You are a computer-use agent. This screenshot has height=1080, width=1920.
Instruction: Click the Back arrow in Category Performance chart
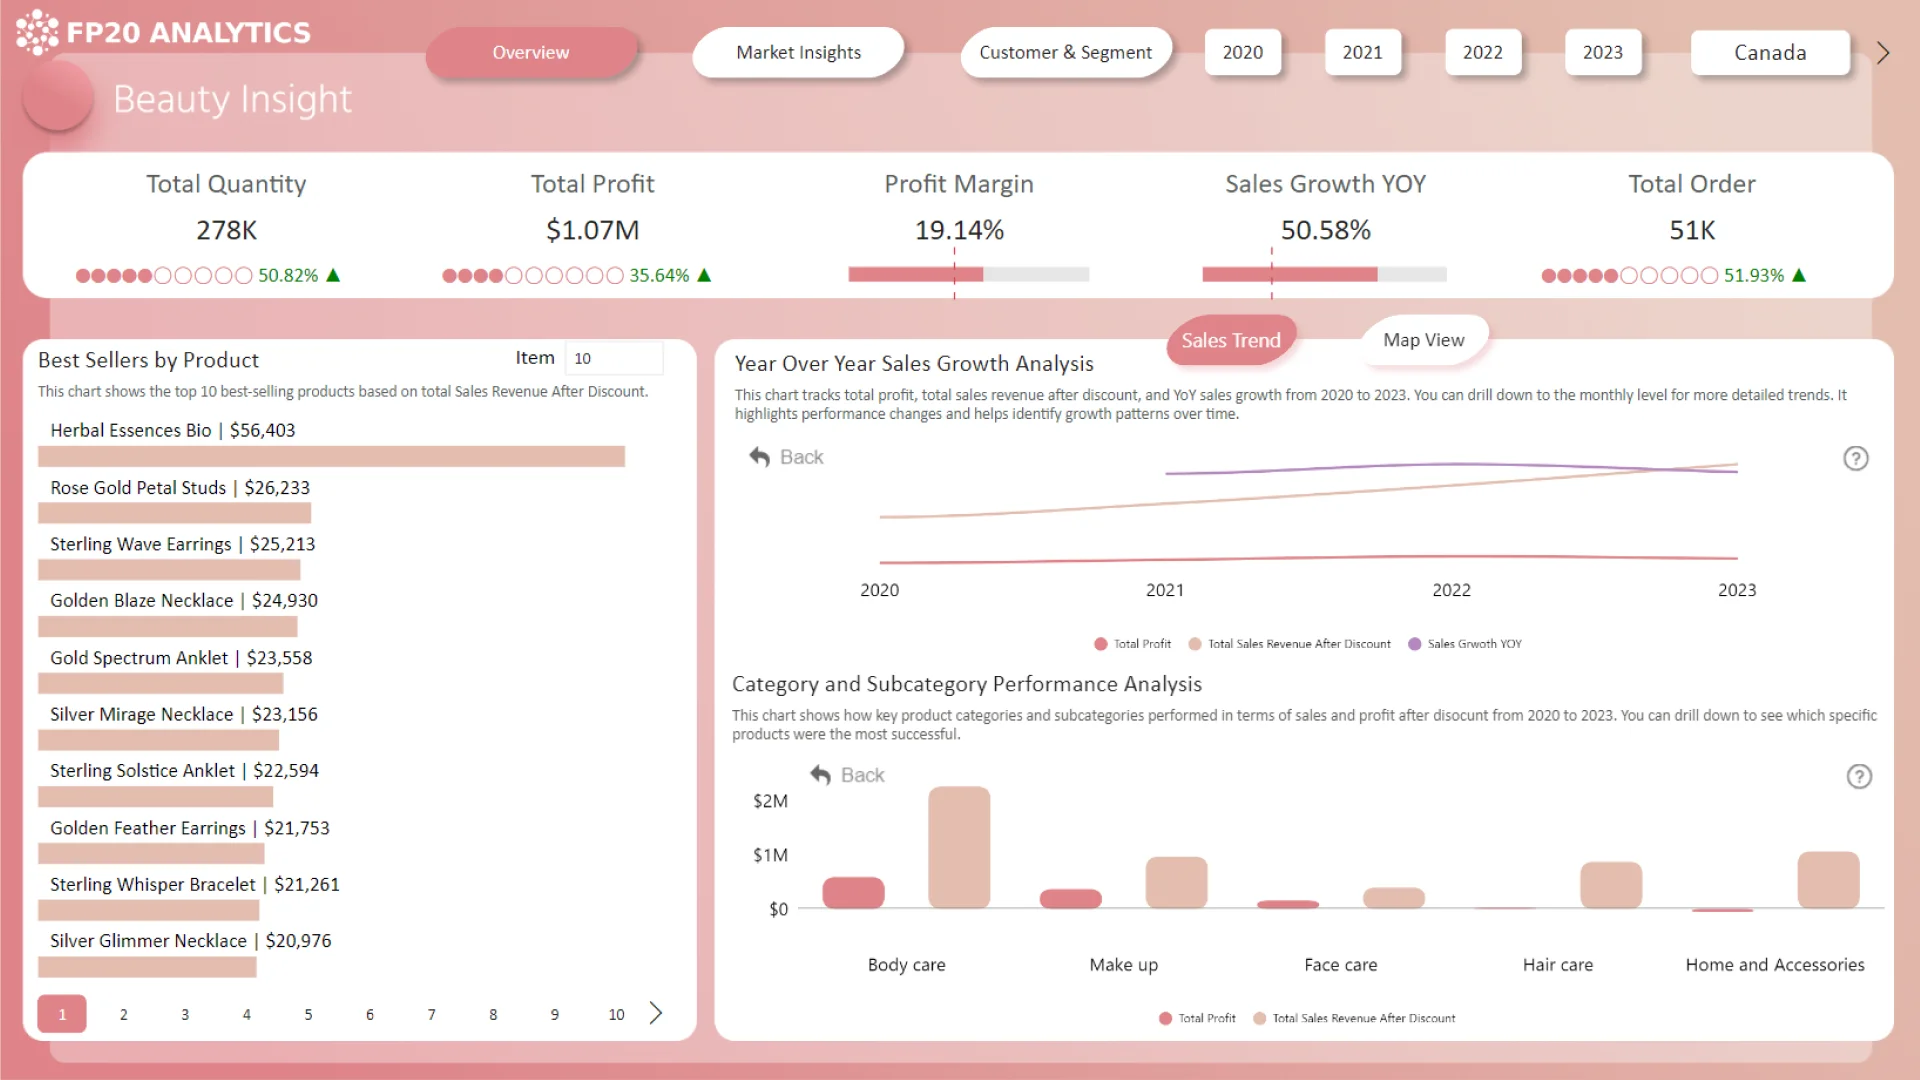click(x=821, y=775)
